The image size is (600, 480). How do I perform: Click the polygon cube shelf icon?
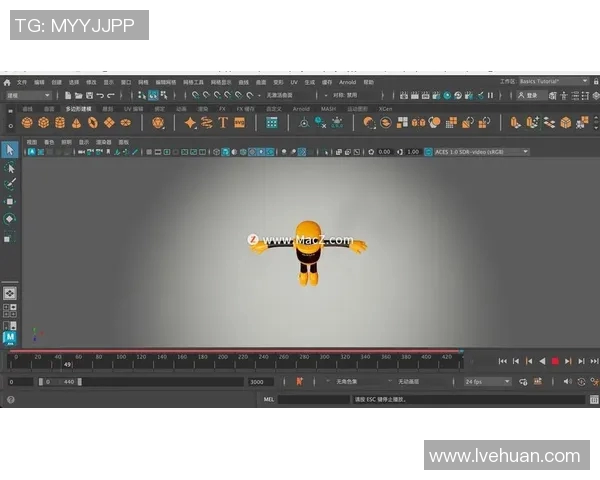[44, 123]
